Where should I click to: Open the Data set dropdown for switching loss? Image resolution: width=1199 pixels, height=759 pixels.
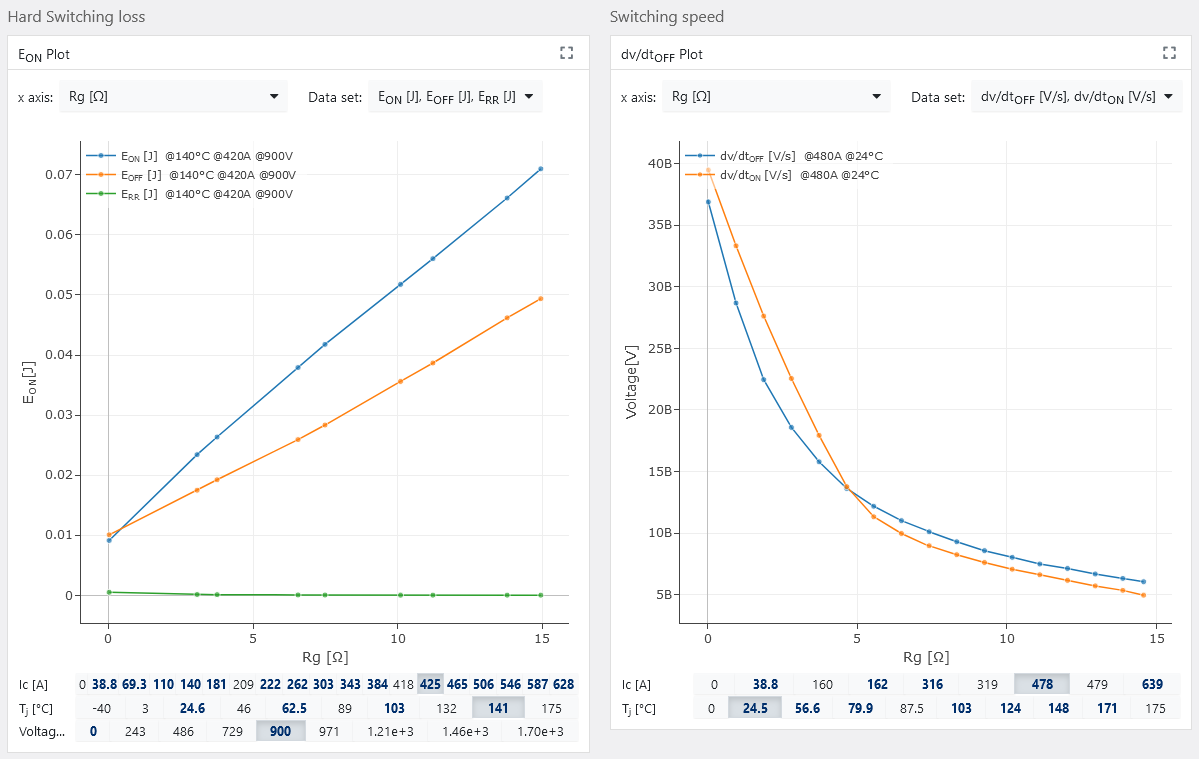(x=455, y=97)
